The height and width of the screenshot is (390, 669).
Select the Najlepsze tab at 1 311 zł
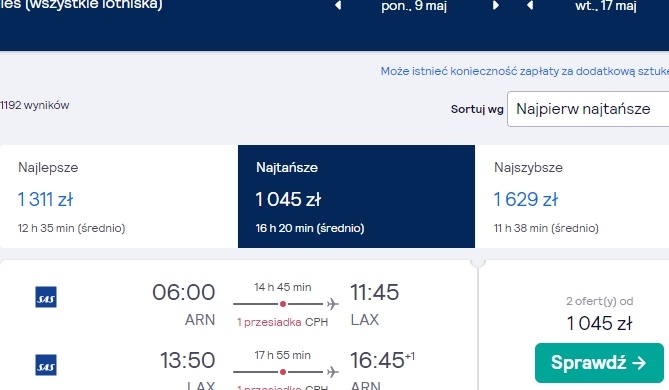[119, 196]
